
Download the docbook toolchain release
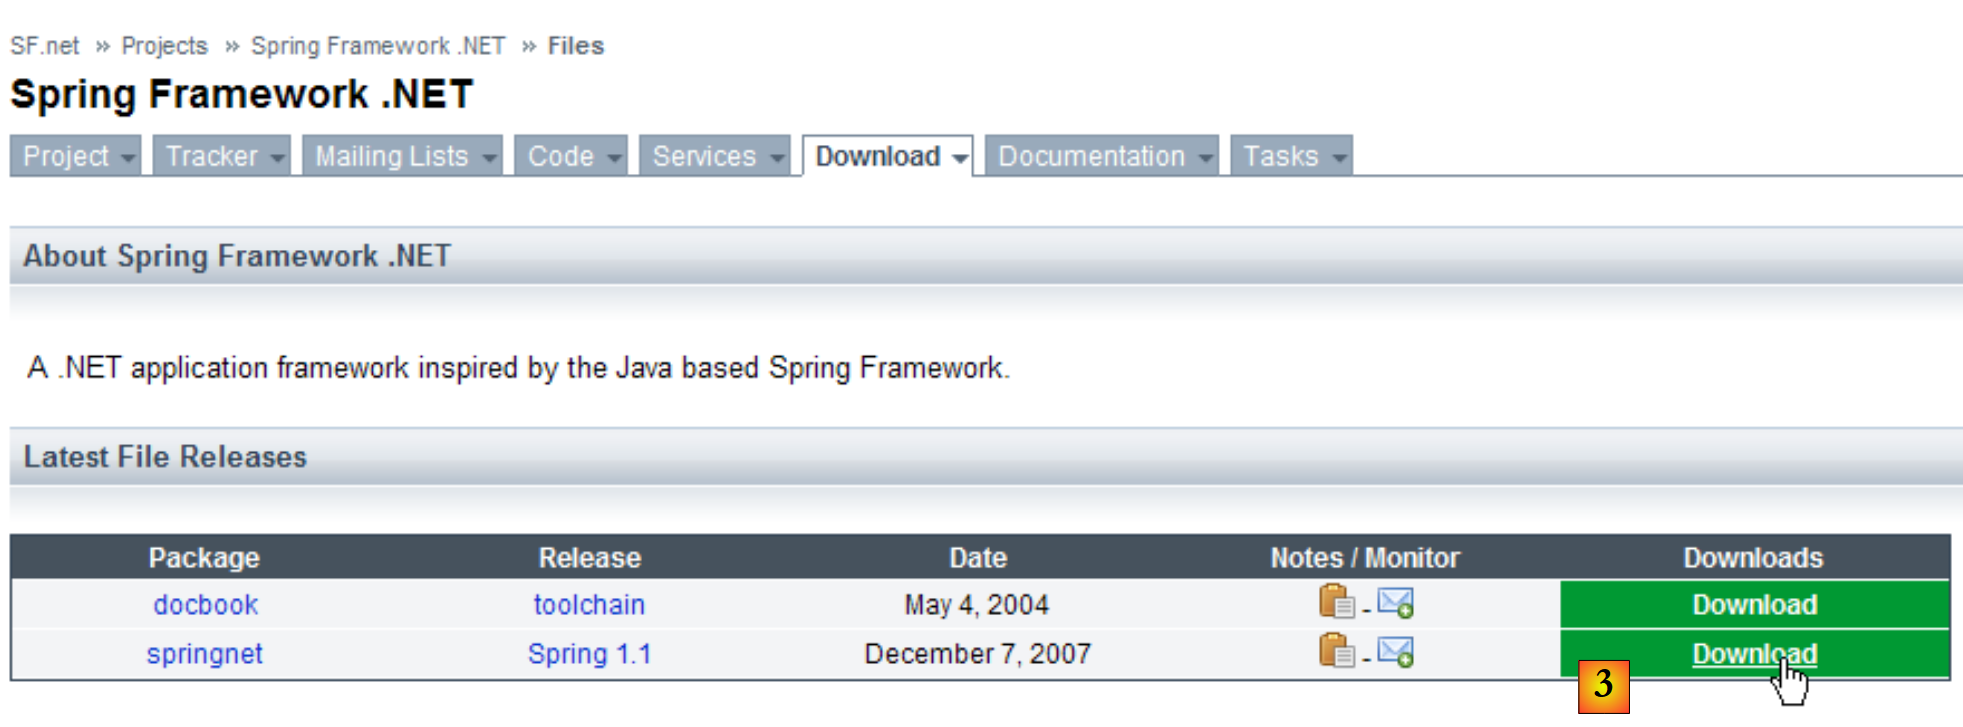coord(1754,605)
